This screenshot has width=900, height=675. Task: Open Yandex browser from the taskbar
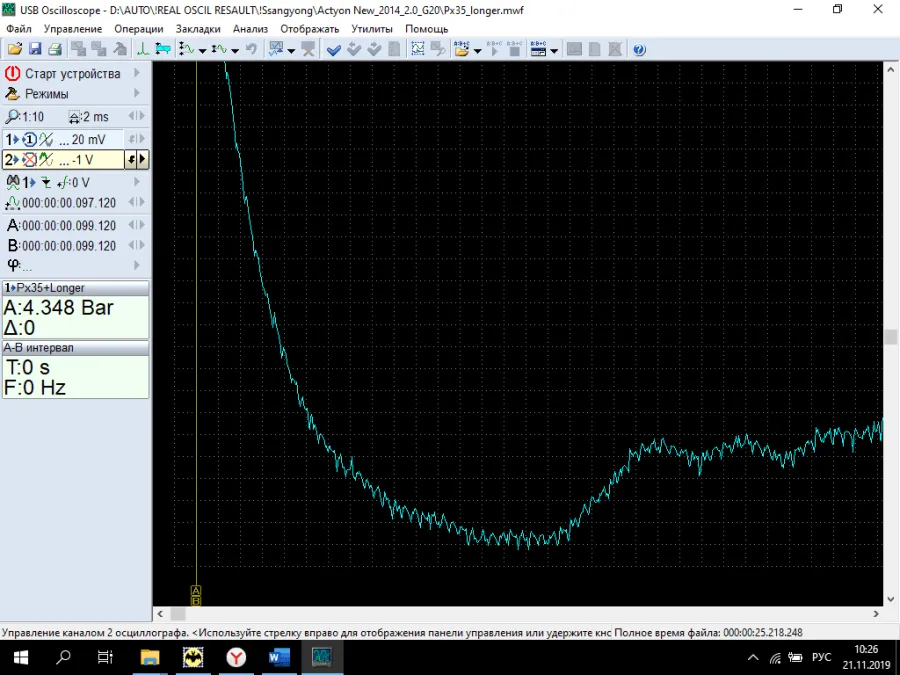click(236, 657)
